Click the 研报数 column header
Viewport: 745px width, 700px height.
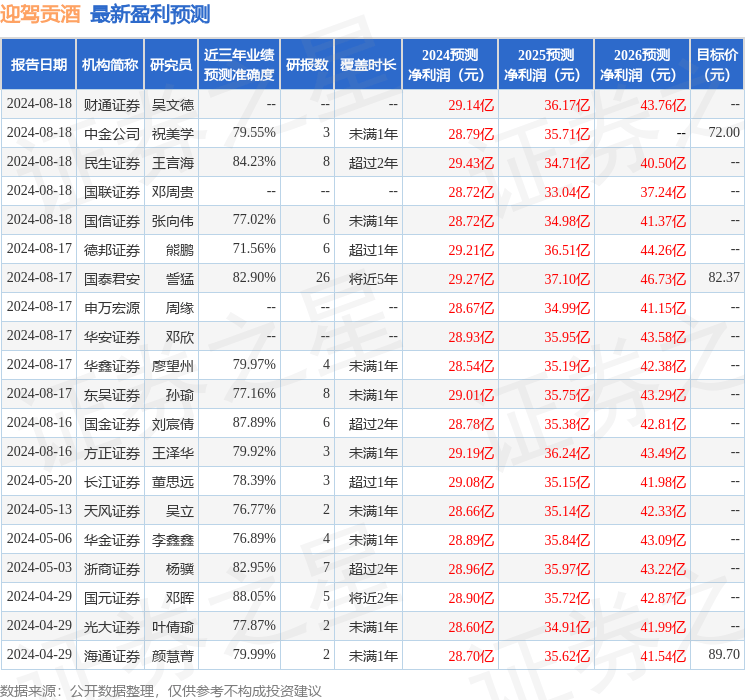click(x=307, y=65)
